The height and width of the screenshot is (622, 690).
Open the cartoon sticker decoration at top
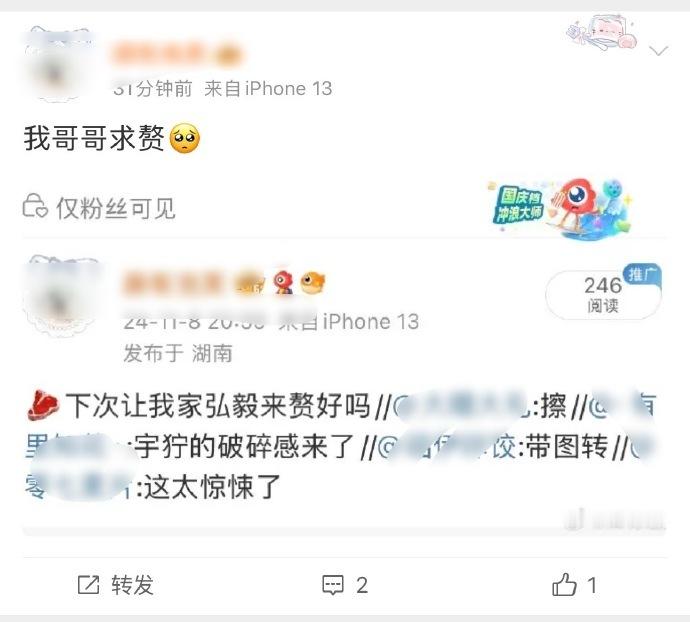602,33
